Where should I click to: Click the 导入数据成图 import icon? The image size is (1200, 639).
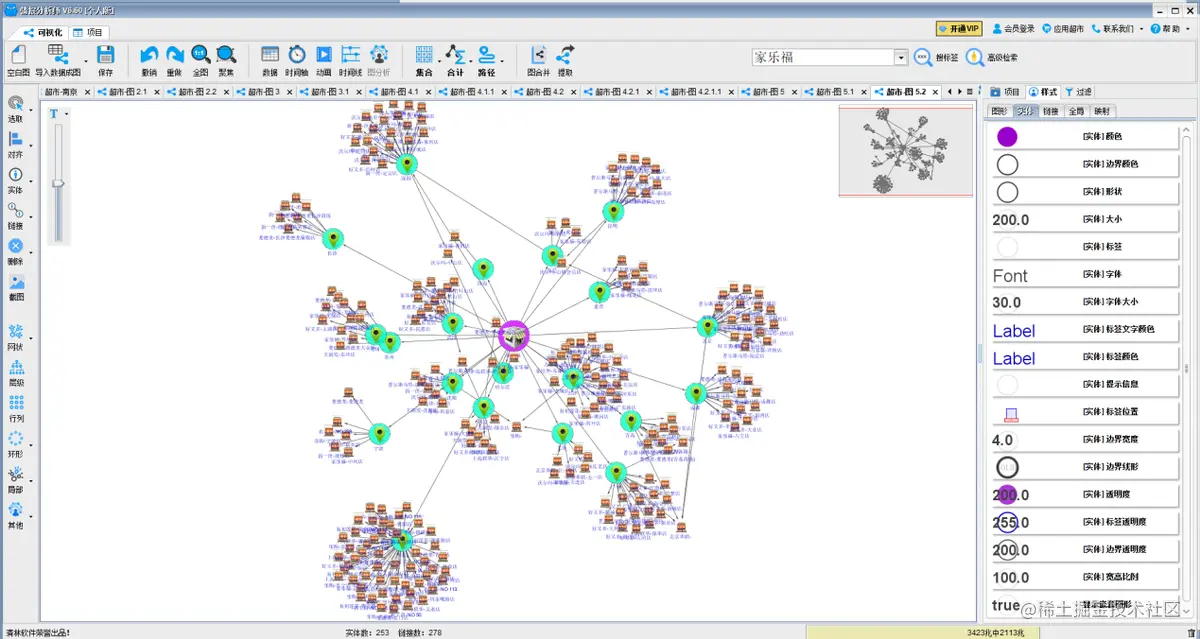click(56, 56)
